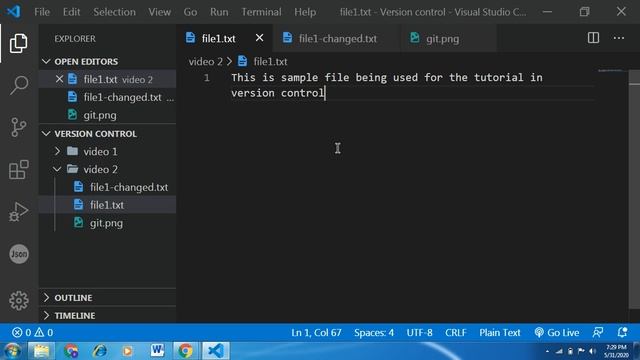Open the Manage gear icon
640x360 pixels.
19,301
